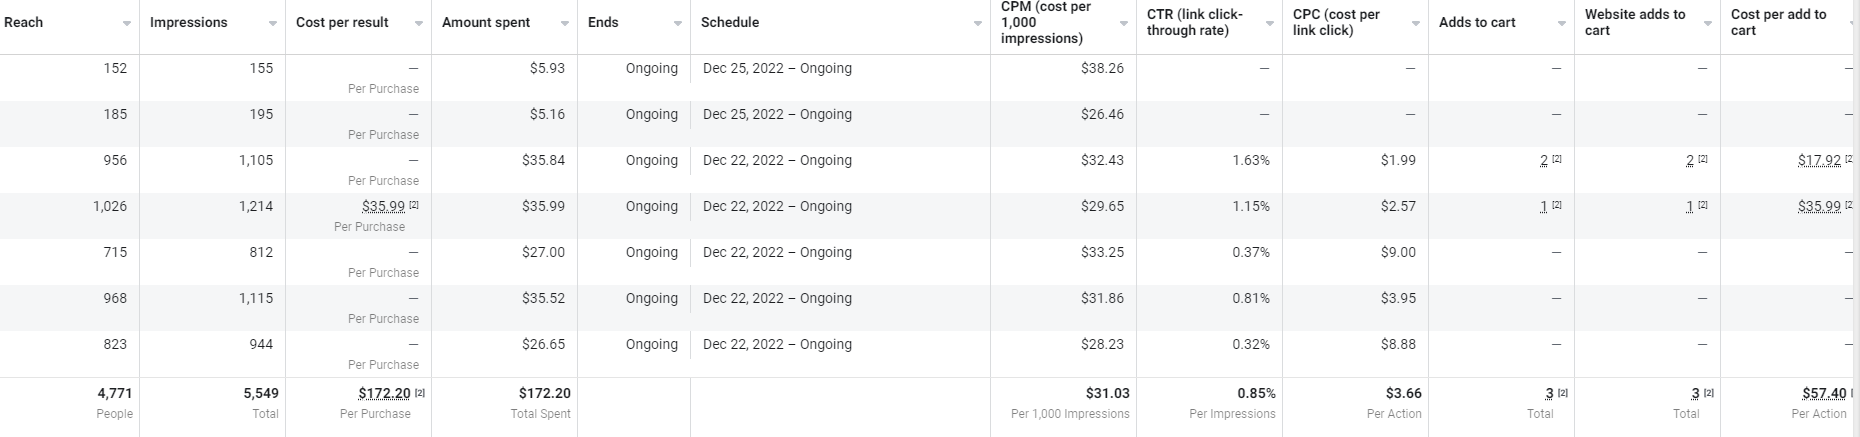The width and height of the screenshot is (1860, 437).
Task: Open the Schedule column dropdown arrow
Action: pos(978,23)
